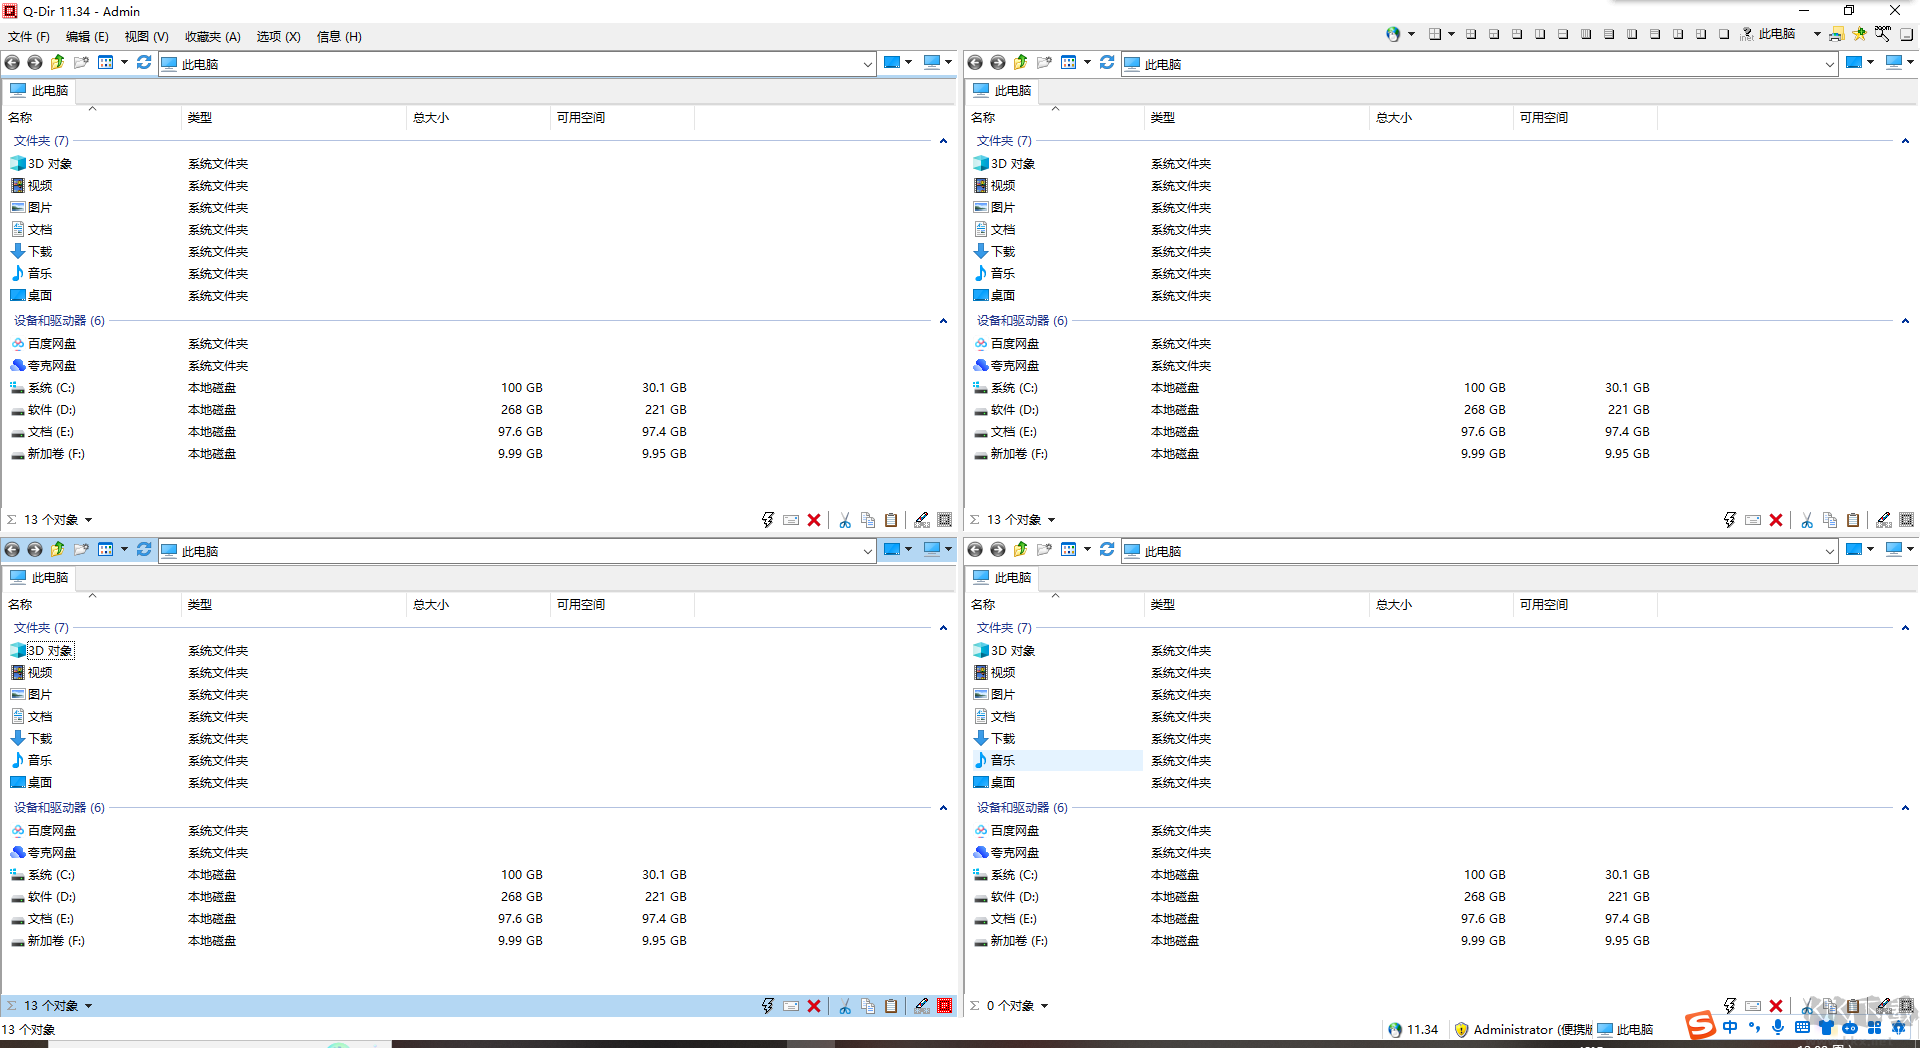Click the back arrow in bottom-right pane
Screen dimensions: 1920x1048
(x=975, y=549)
